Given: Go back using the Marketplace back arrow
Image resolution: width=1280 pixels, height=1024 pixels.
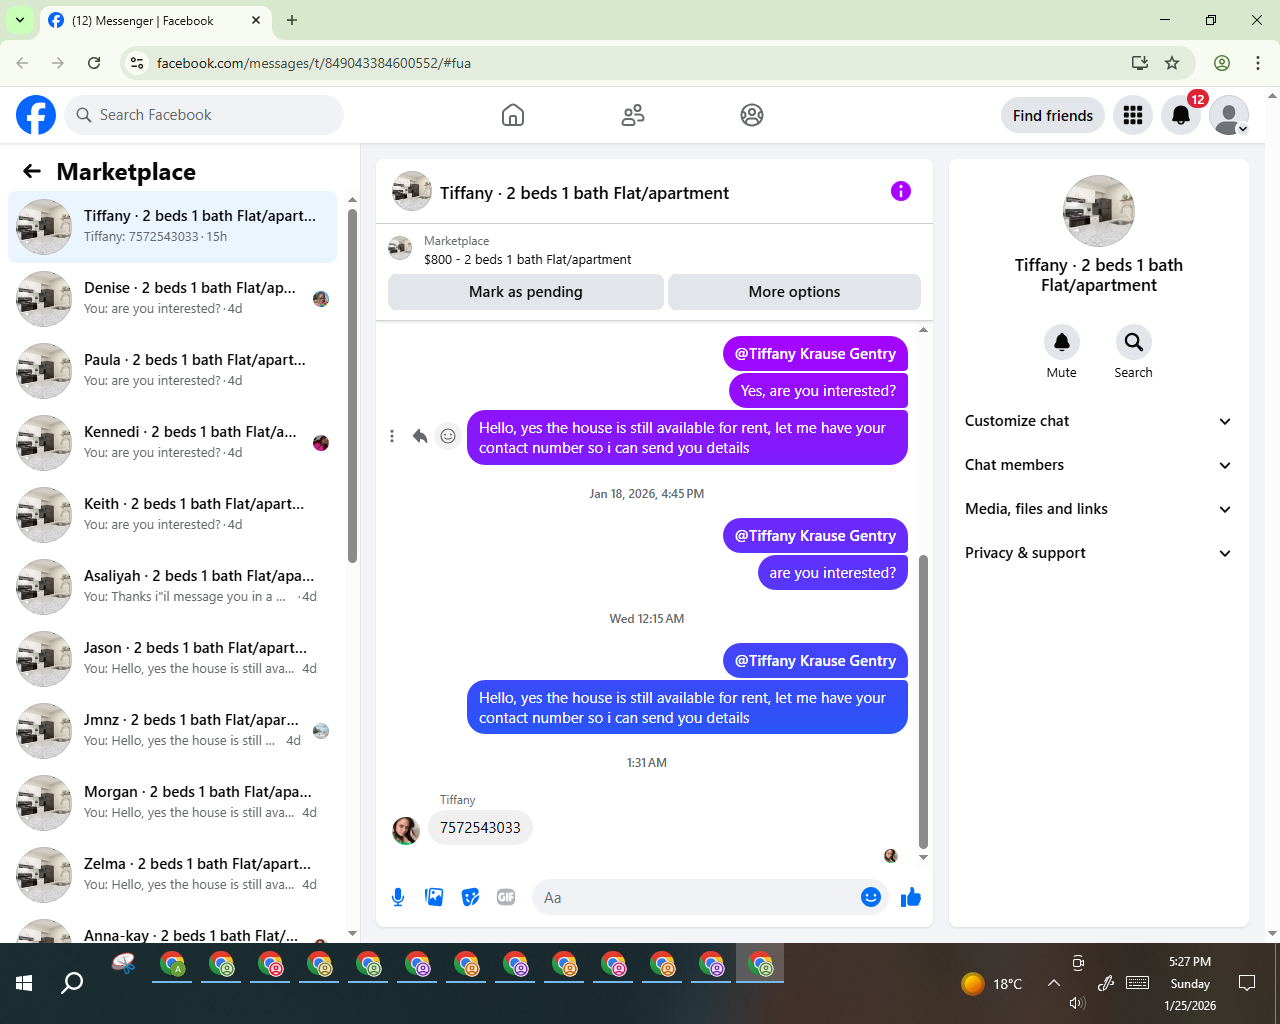Looking at the screenshot, I should click(x=32, y=171).
